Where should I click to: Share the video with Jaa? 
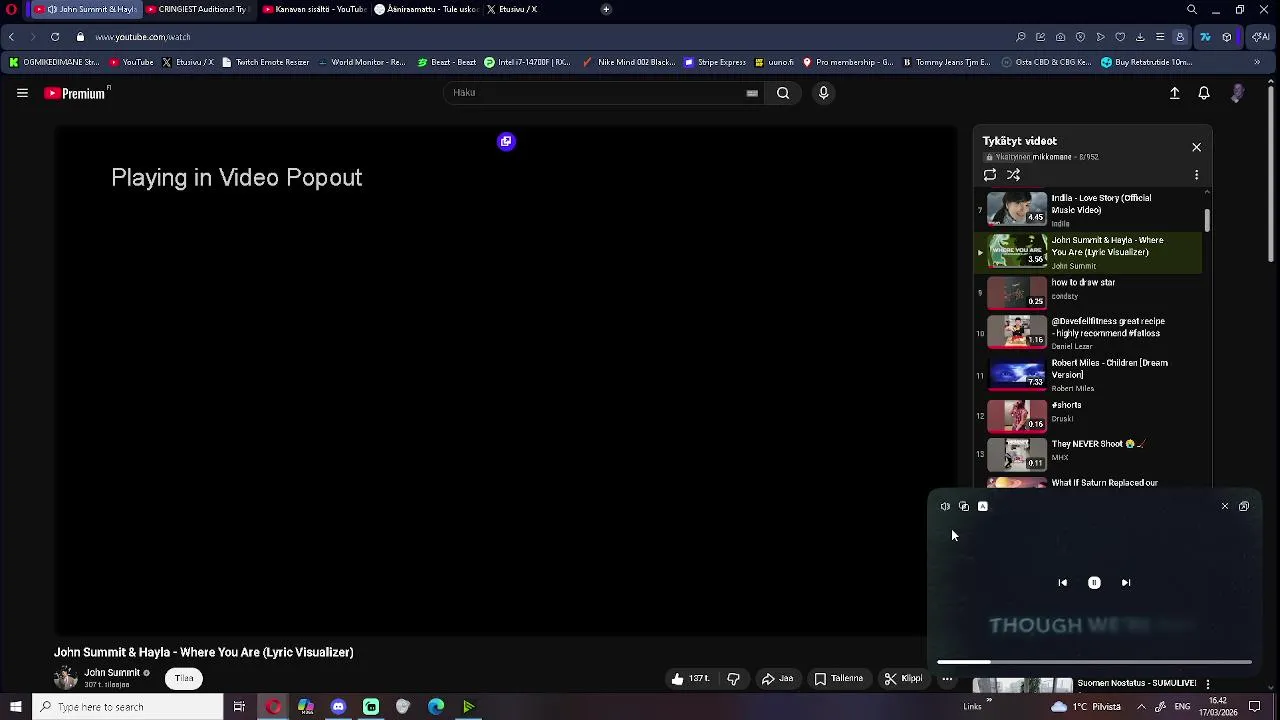[778, 679]
